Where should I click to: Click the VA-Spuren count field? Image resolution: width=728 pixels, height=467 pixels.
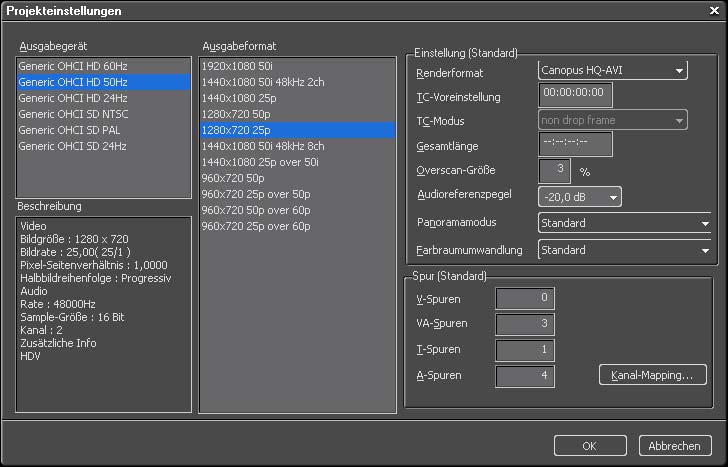pos(525,324)
